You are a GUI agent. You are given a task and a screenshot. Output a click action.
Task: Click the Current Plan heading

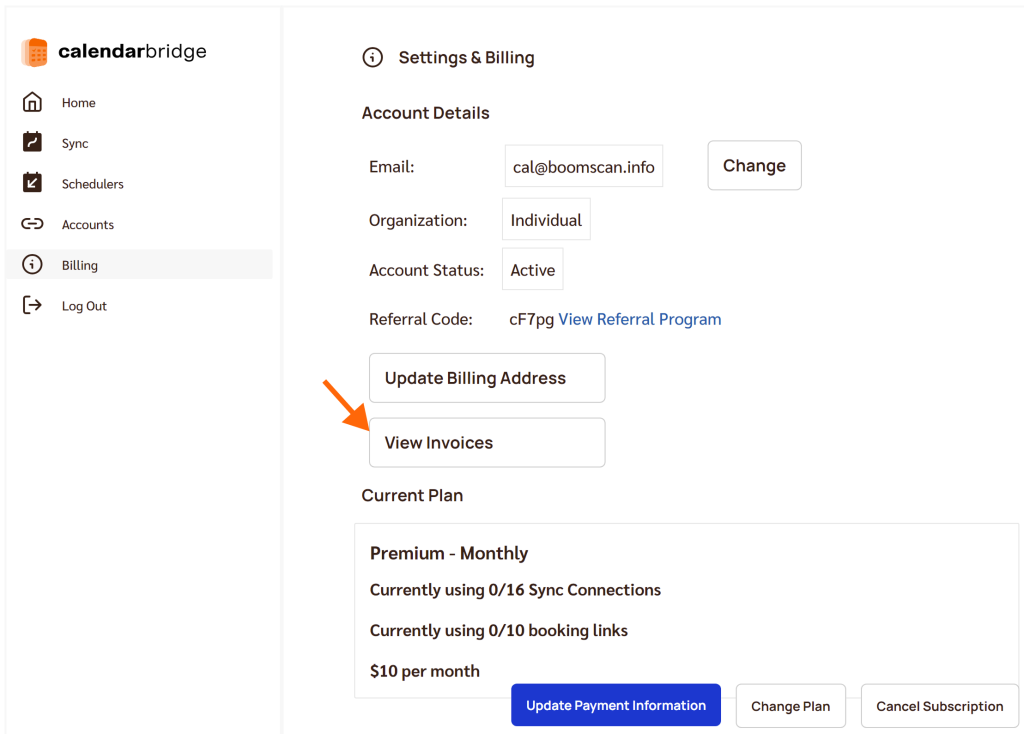click(x=412, y=495)
